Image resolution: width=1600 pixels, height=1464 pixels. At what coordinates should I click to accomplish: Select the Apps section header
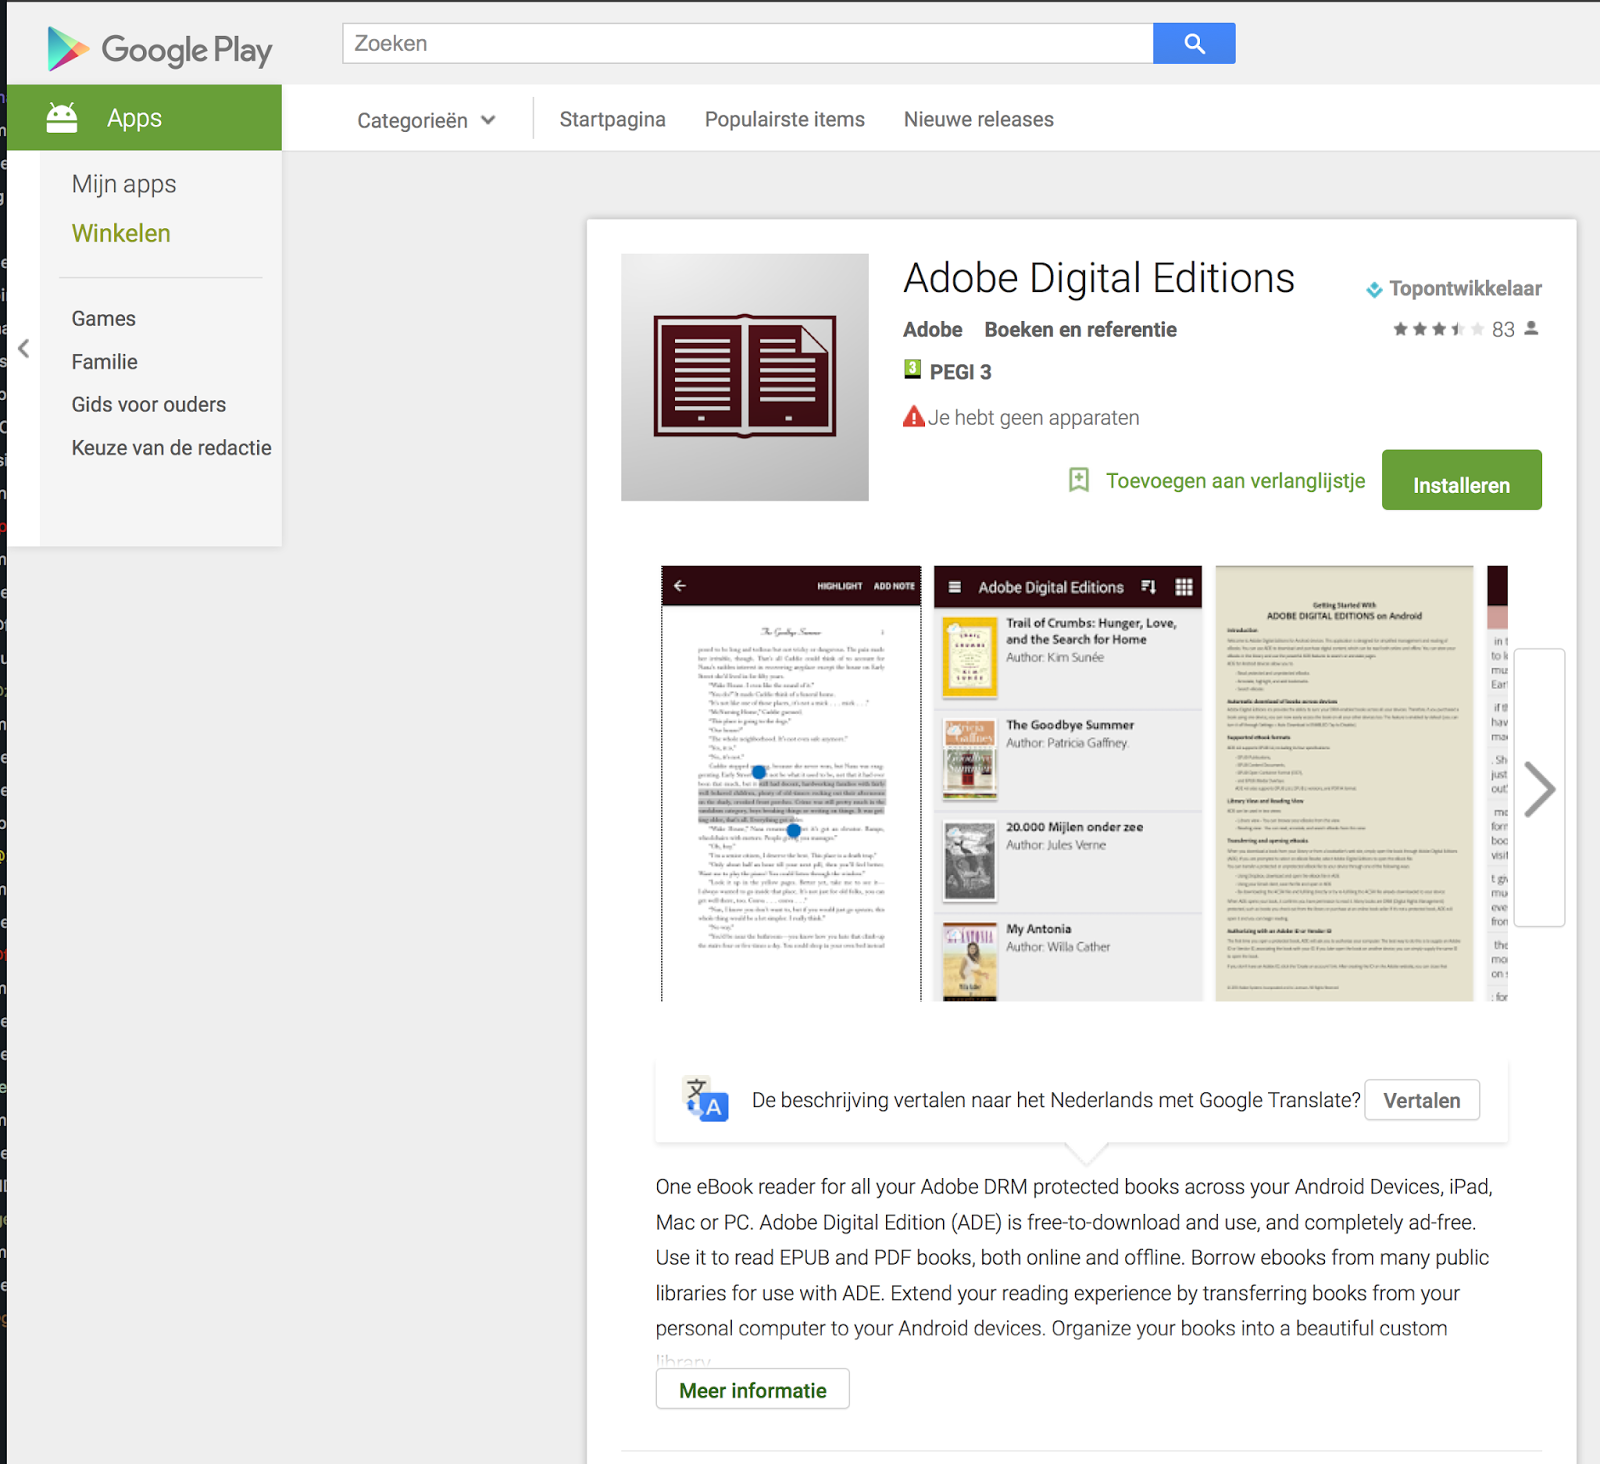[x=144, y=118]
